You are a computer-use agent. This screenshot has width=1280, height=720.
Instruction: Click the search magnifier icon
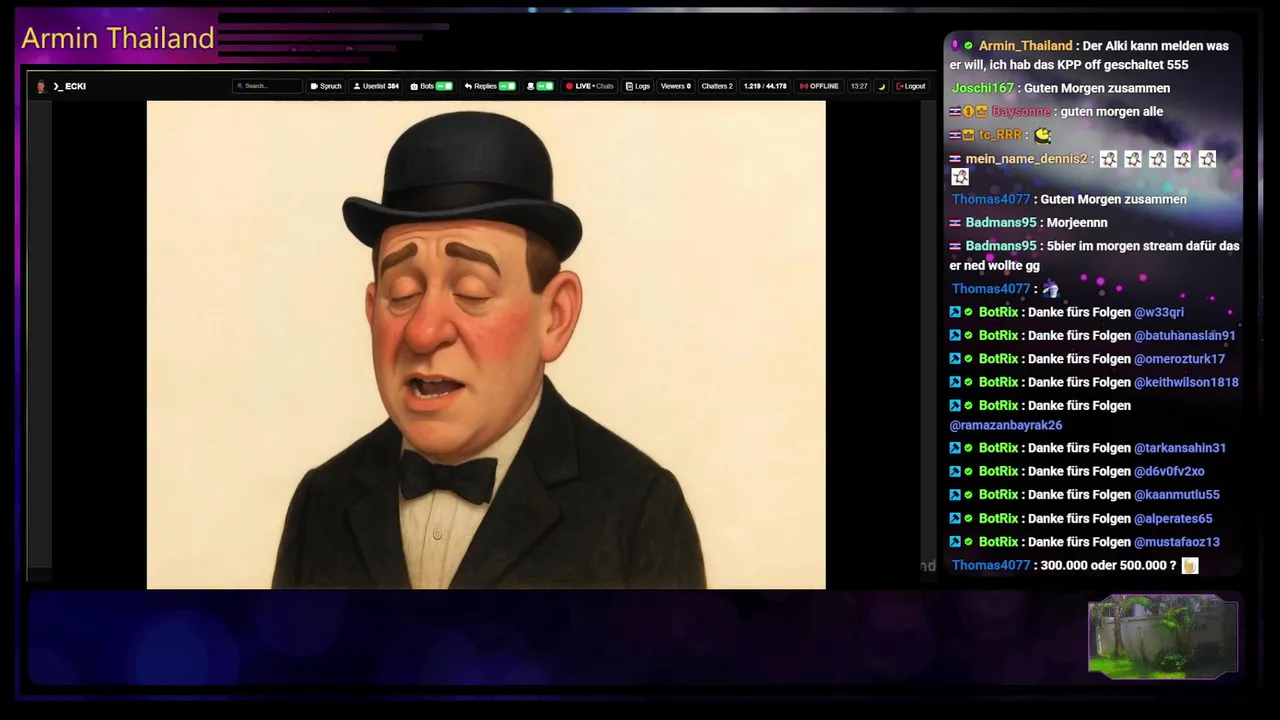click(240, 86)
